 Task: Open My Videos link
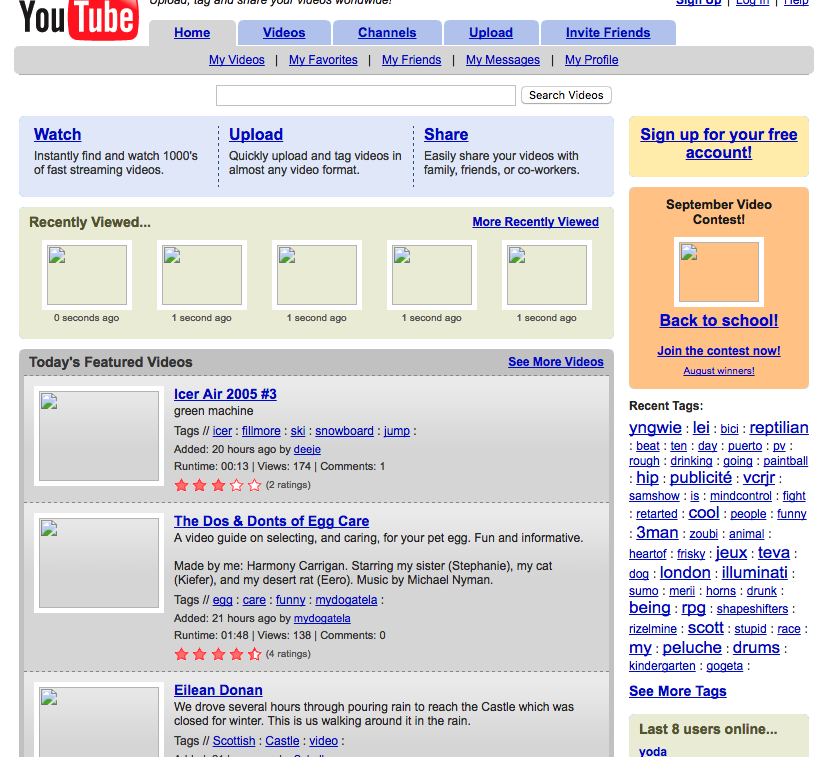pos(236,60)
